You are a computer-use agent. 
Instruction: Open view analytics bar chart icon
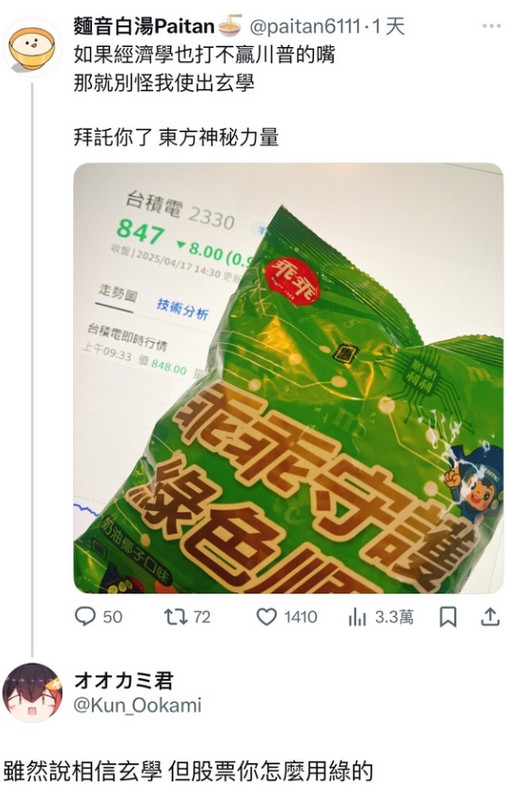click(x=357, y=617)
